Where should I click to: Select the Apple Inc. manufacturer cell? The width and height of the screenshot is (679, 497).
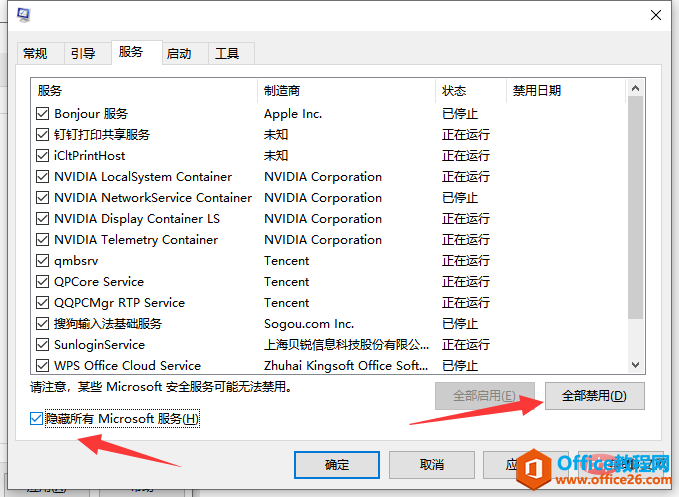tap(293, 114)
